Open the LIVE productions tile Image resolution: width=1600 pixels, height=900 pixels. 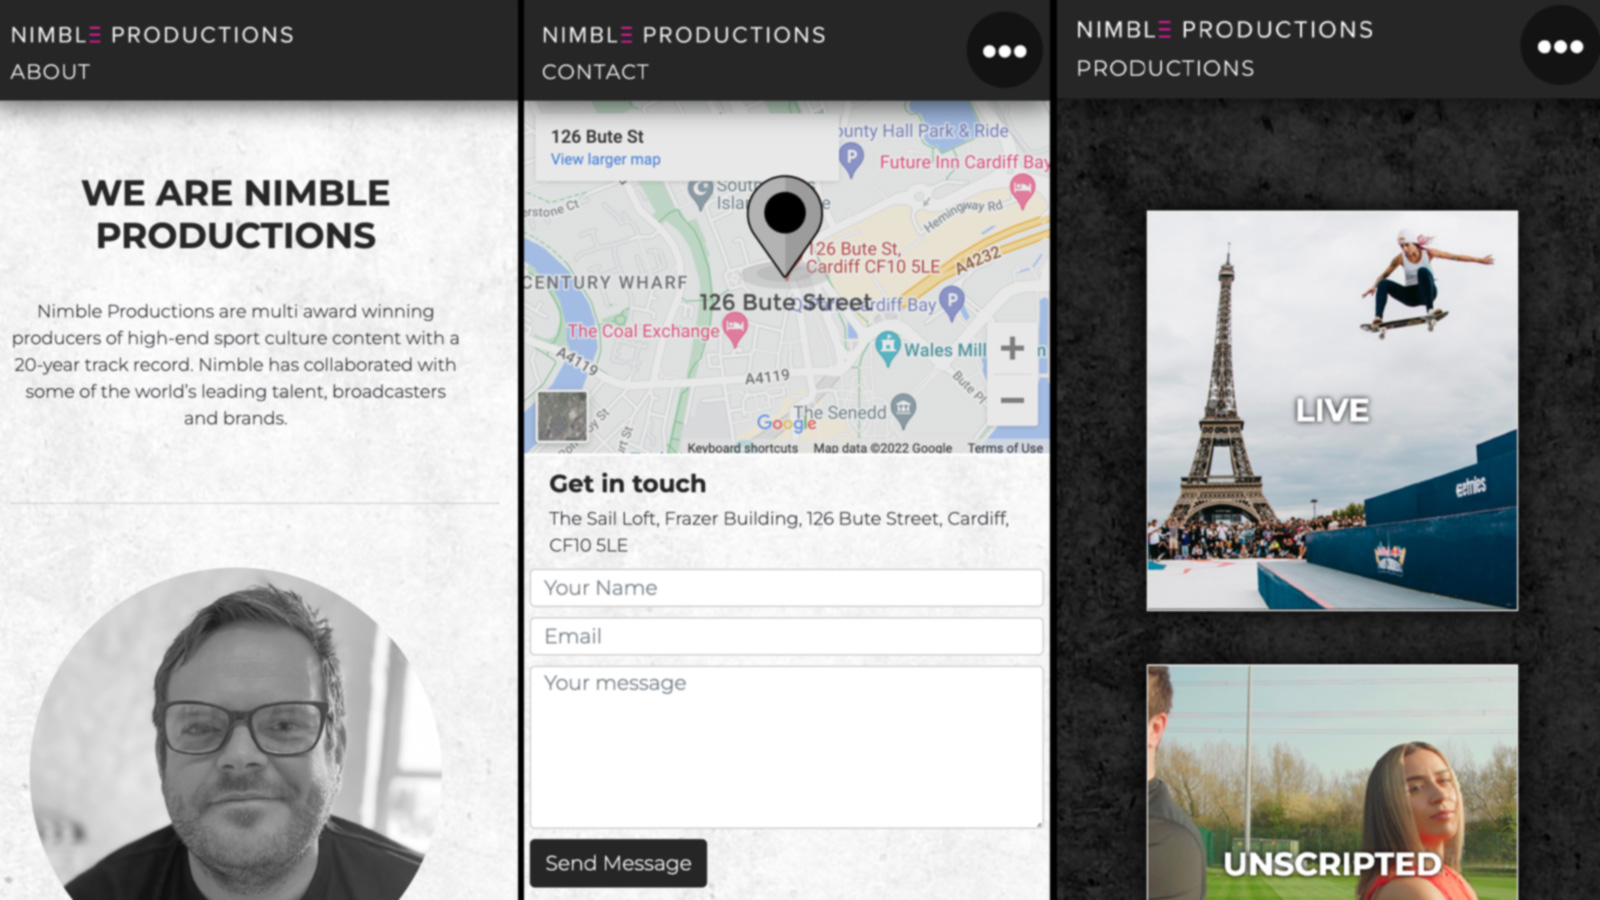(x=1331, y=410)
